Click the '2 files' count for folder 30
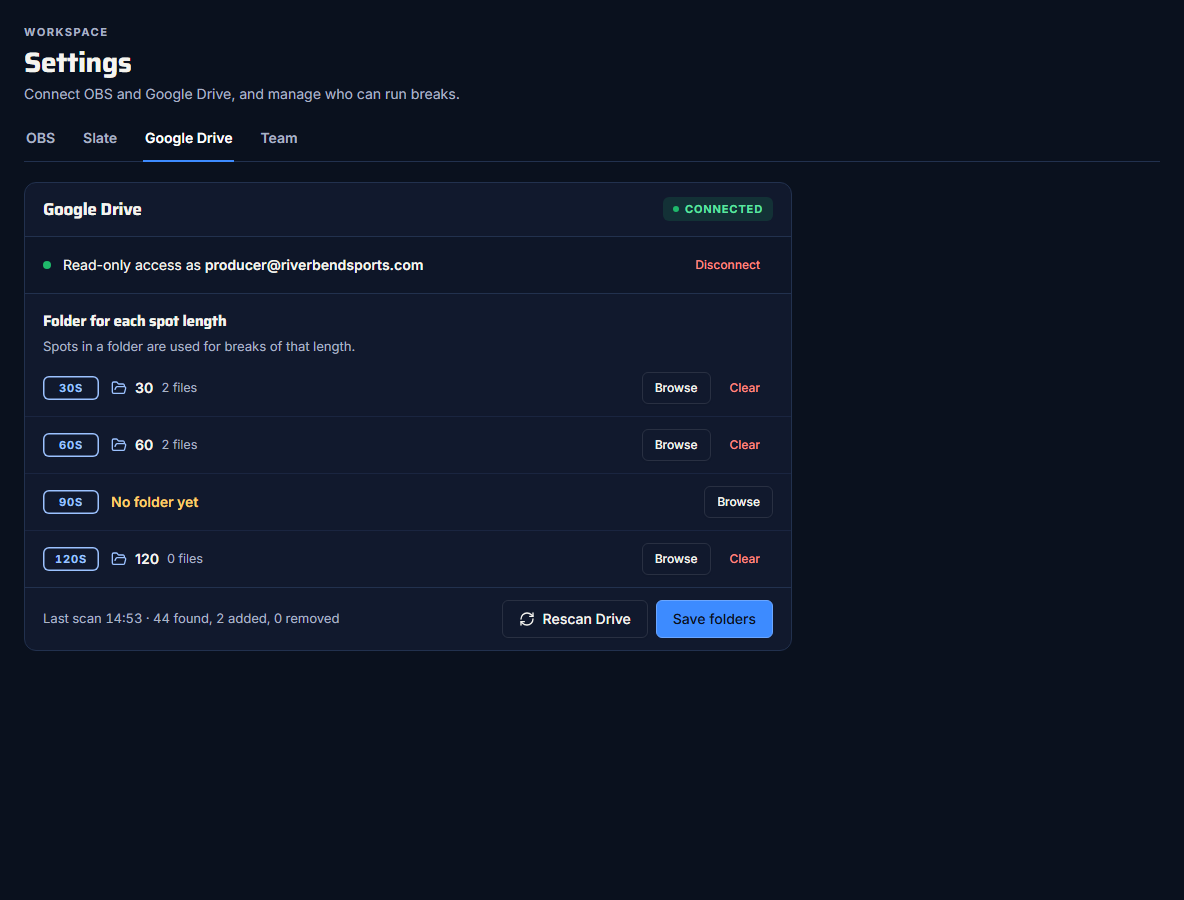Viewport: 1184px width, 900px height. pyautogui.click(x=179, y=387)
